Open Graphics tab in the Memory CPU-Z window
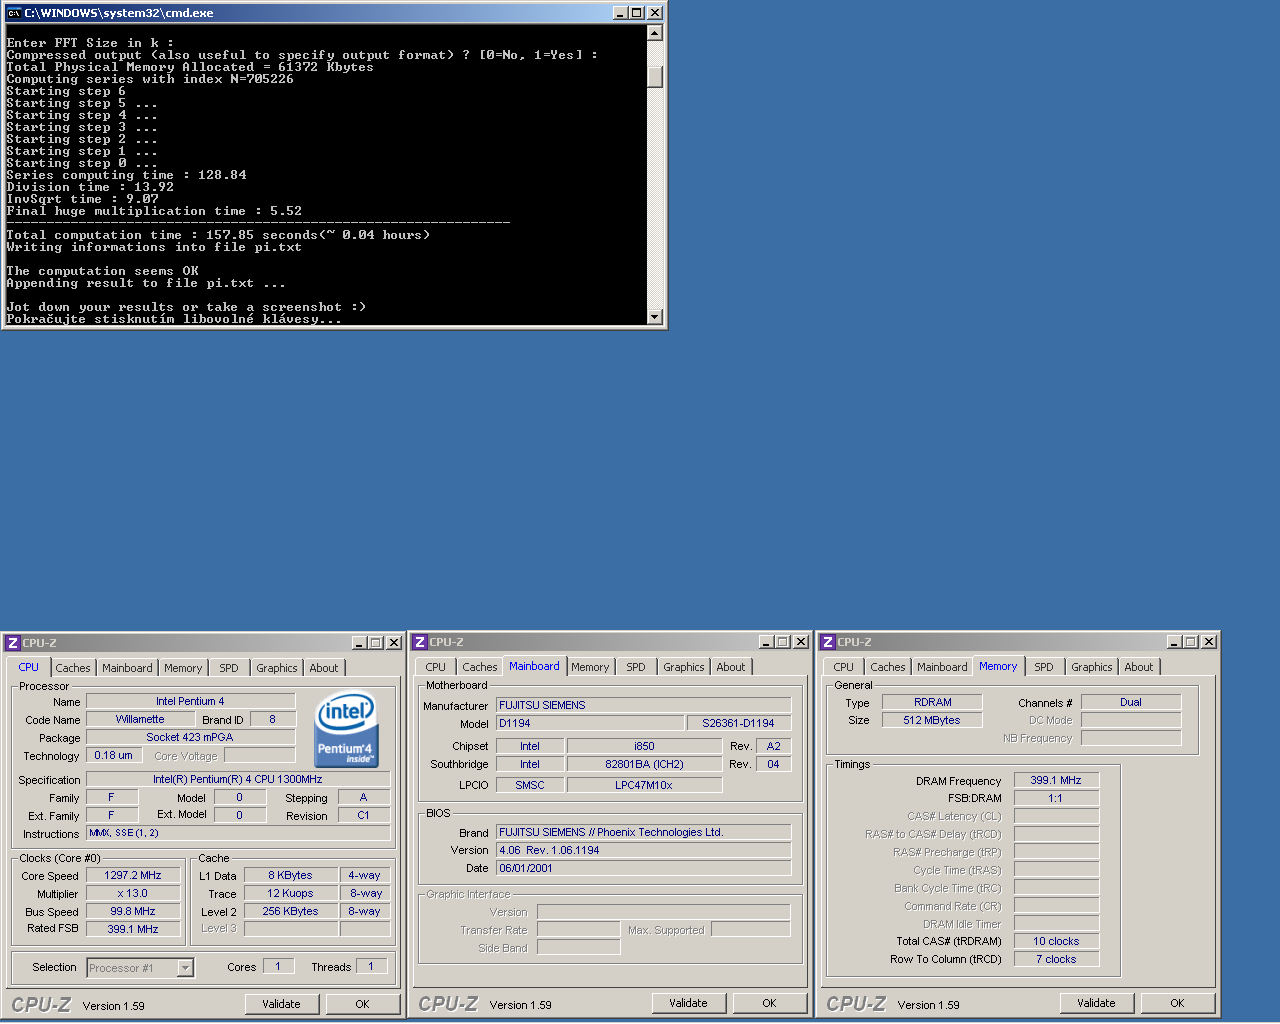The image size is (1280, 1024). 1092,667
